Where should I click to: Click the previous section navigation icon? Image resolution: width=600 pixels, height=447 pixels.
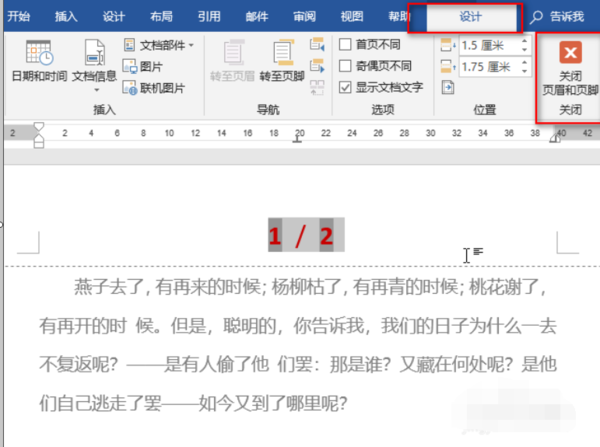coord(317,44)
